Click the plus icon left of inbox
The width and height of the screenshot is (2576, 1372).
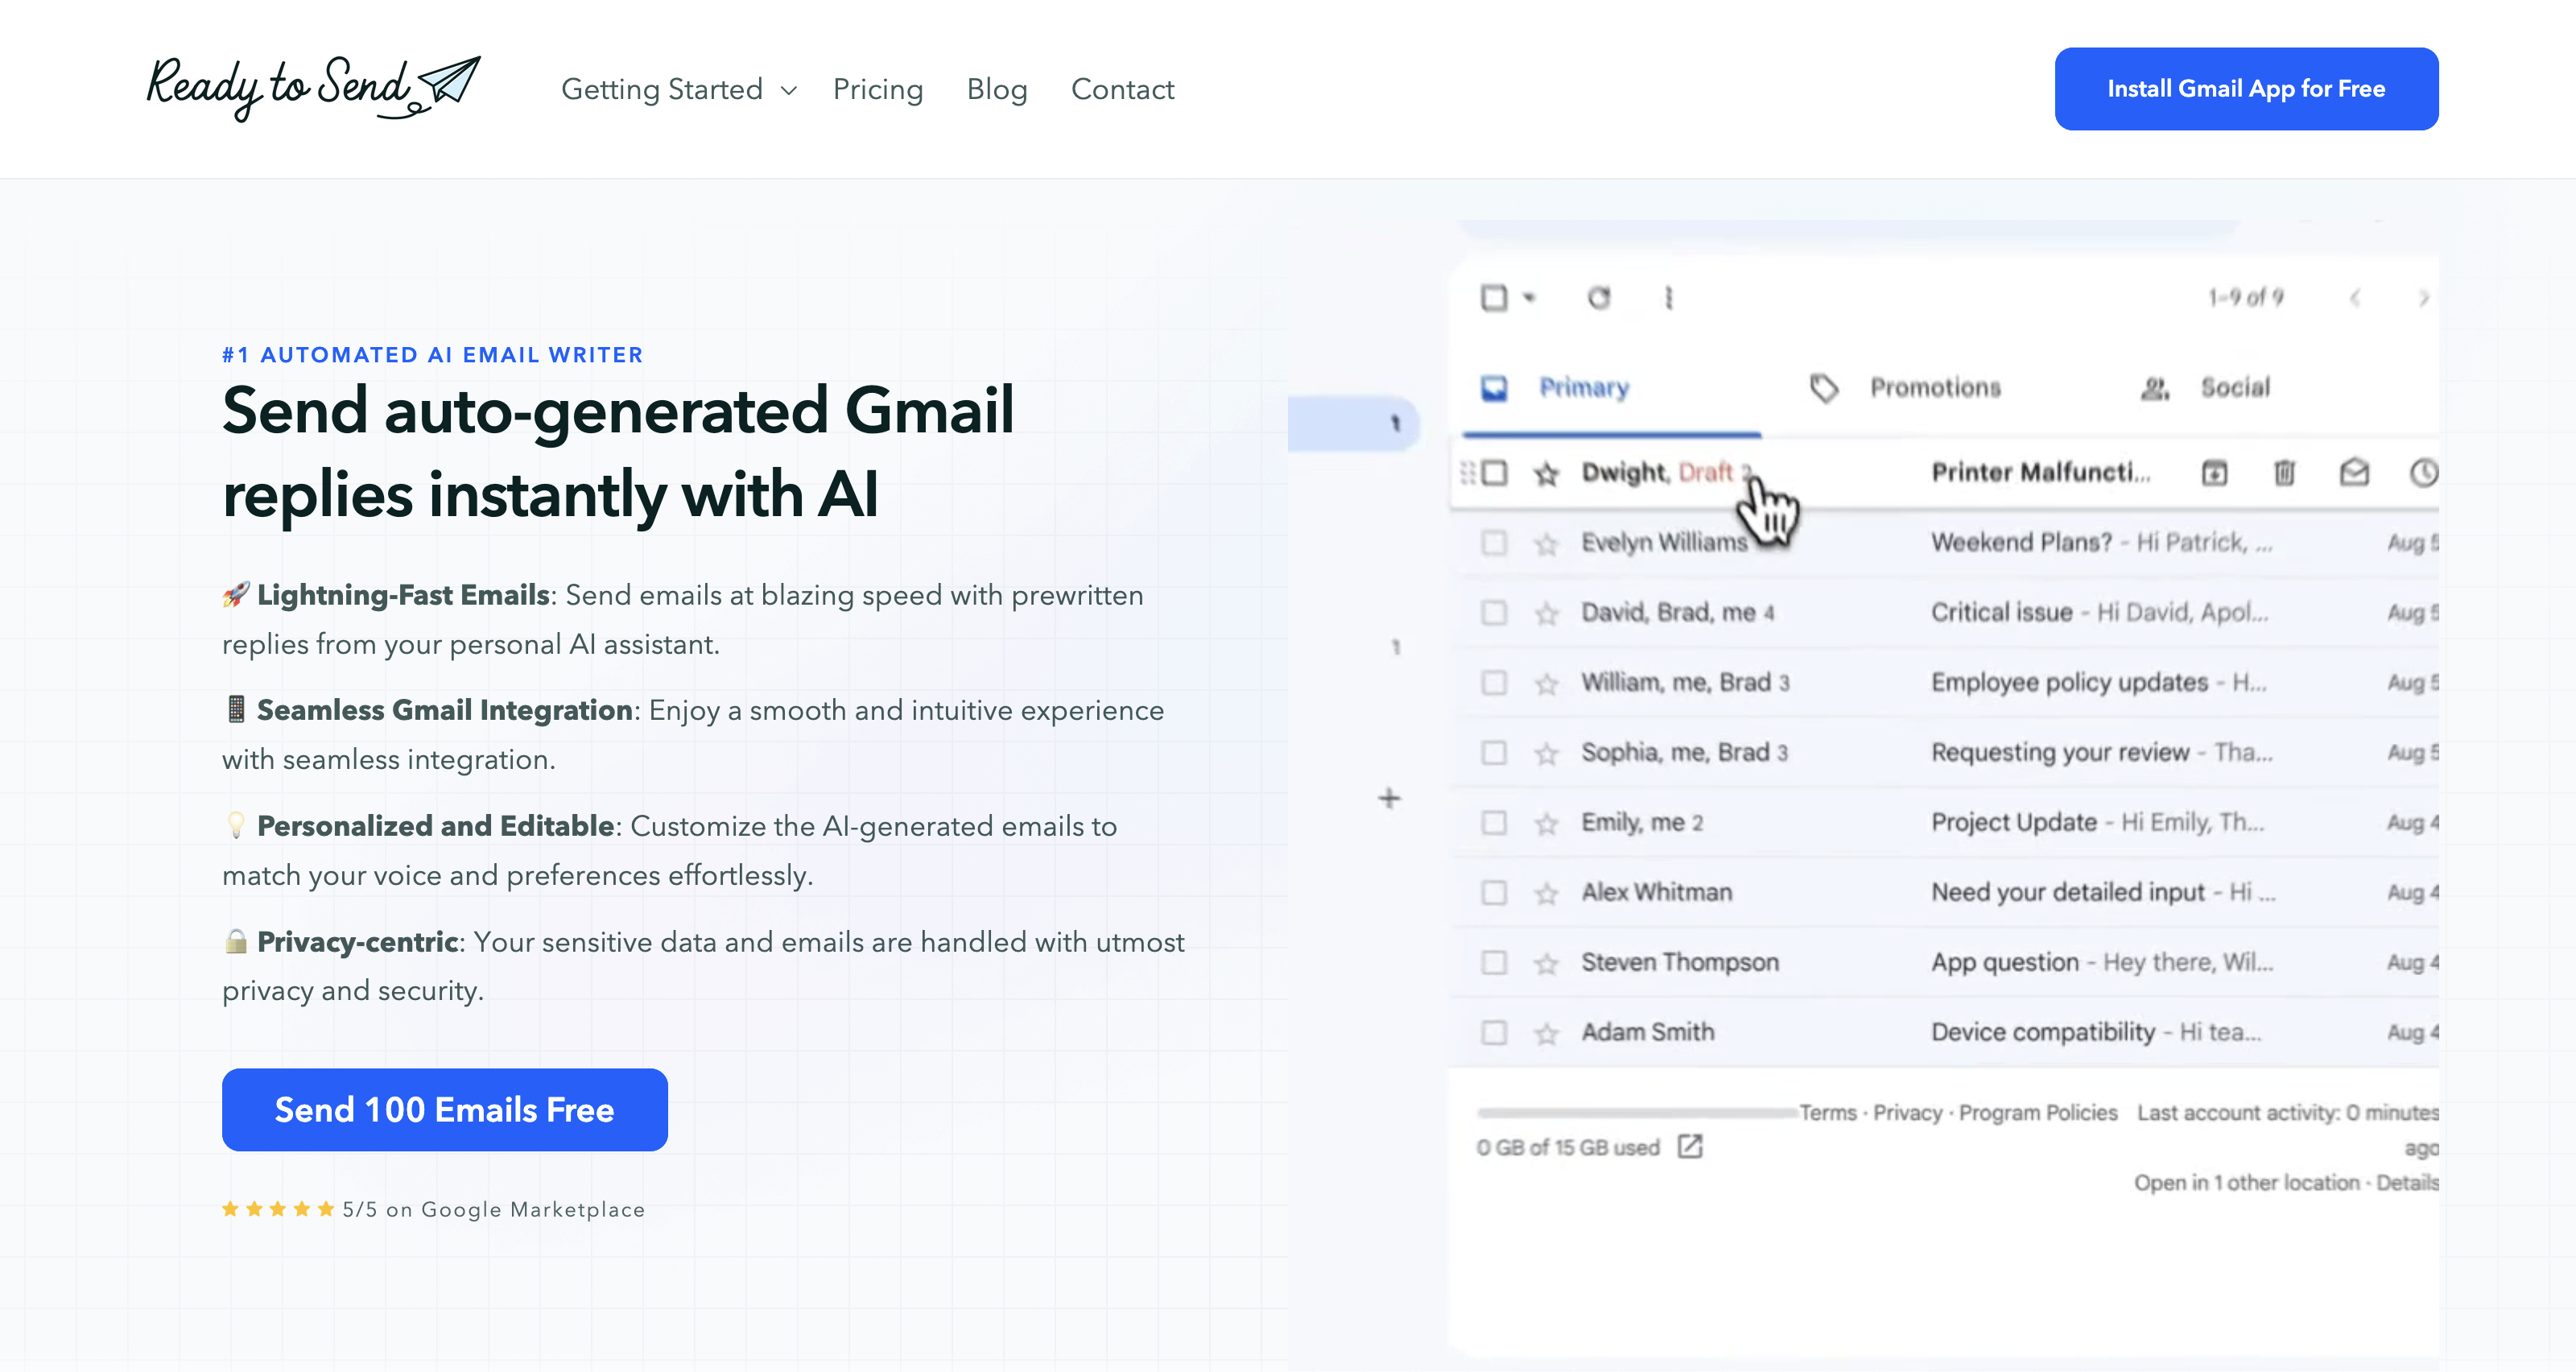point(1389,798)
